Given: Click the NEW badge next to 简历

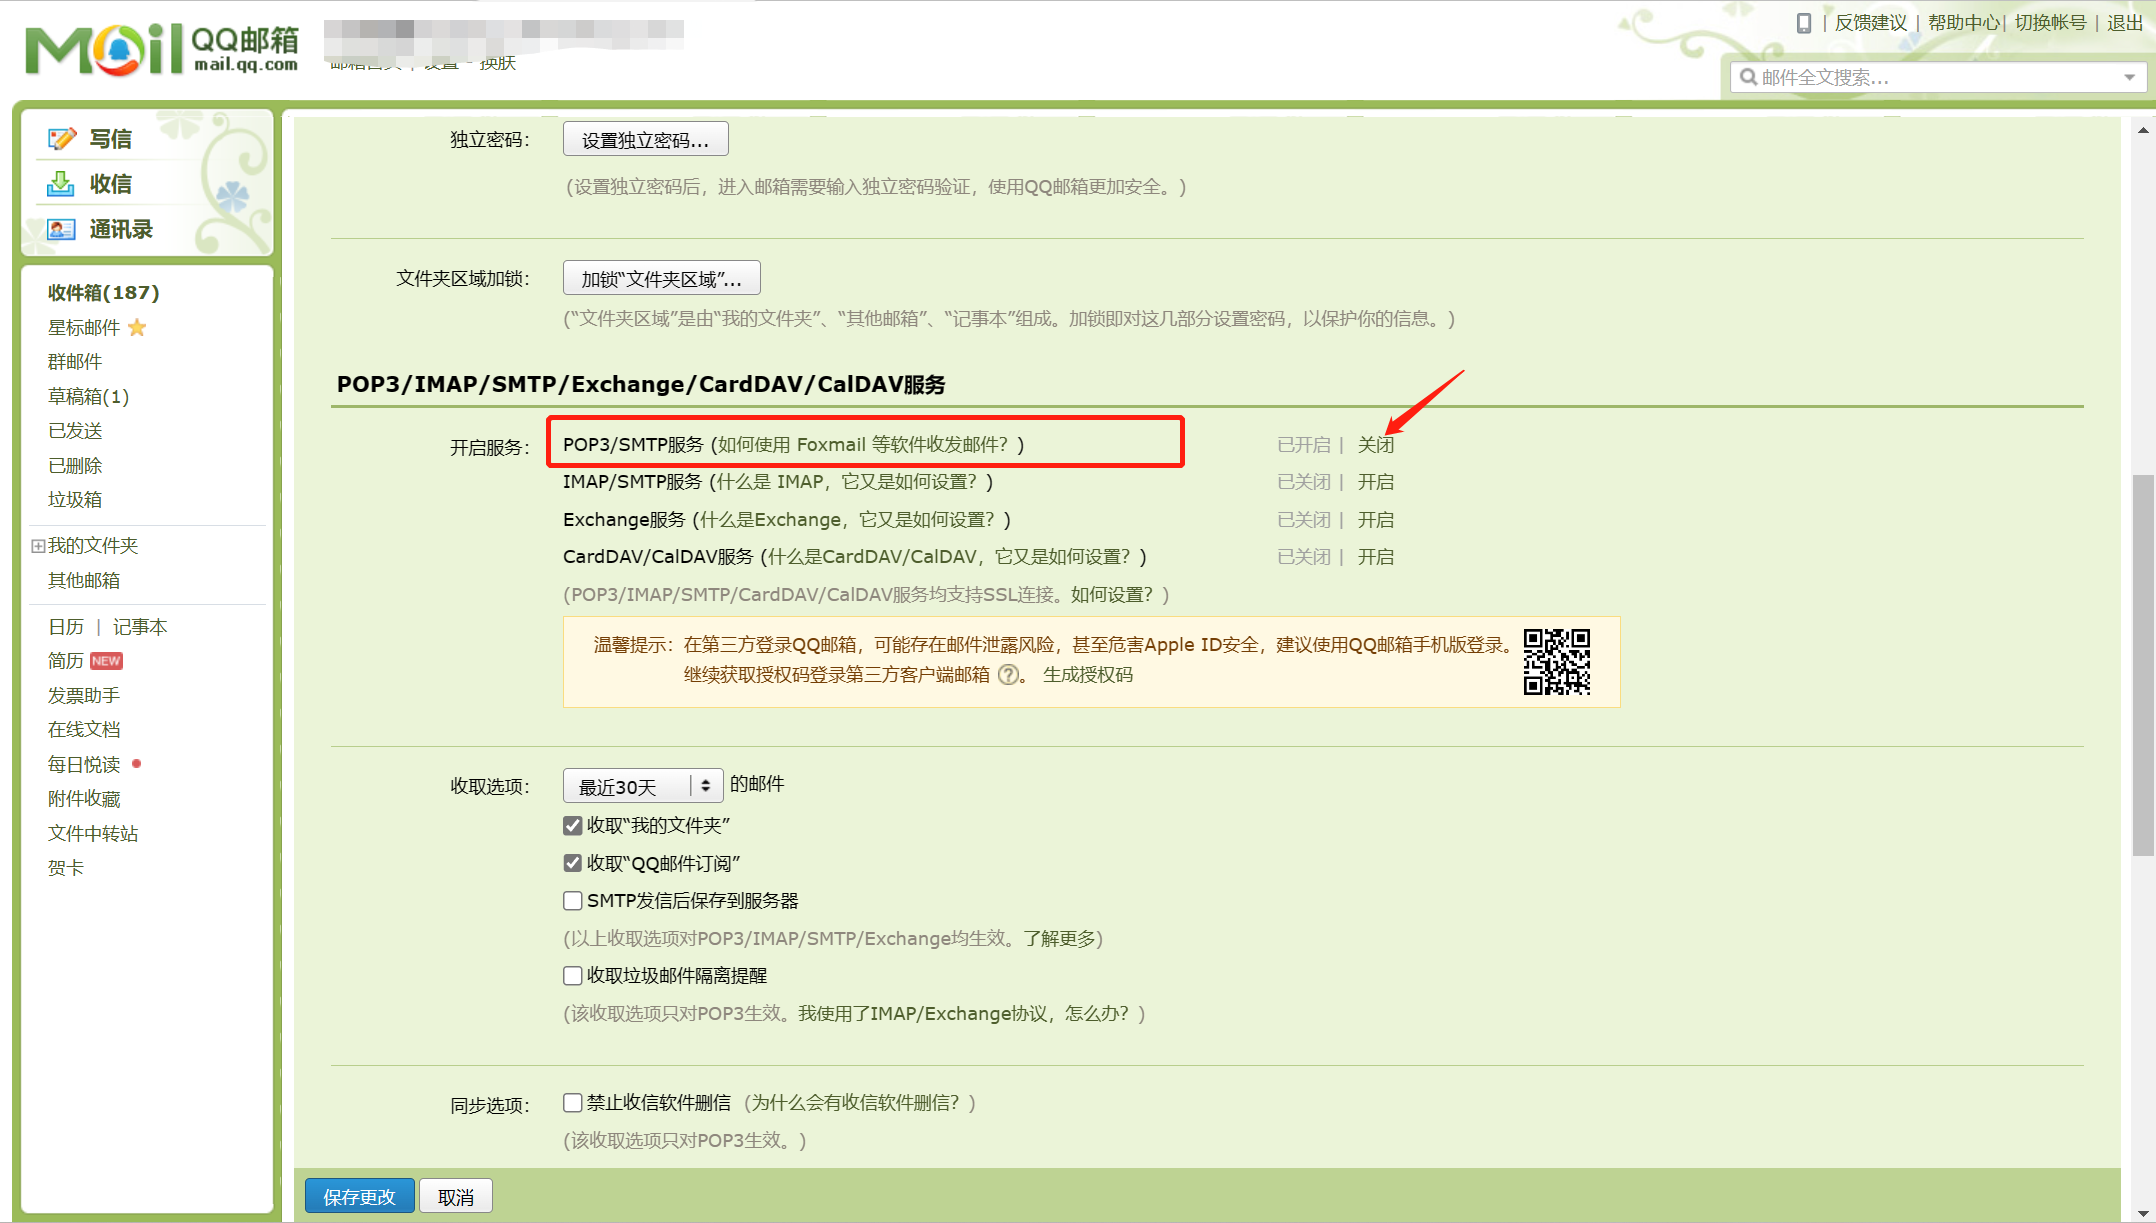Looking at the screenshot, I should pyautogui.click(x=107, y=660).
